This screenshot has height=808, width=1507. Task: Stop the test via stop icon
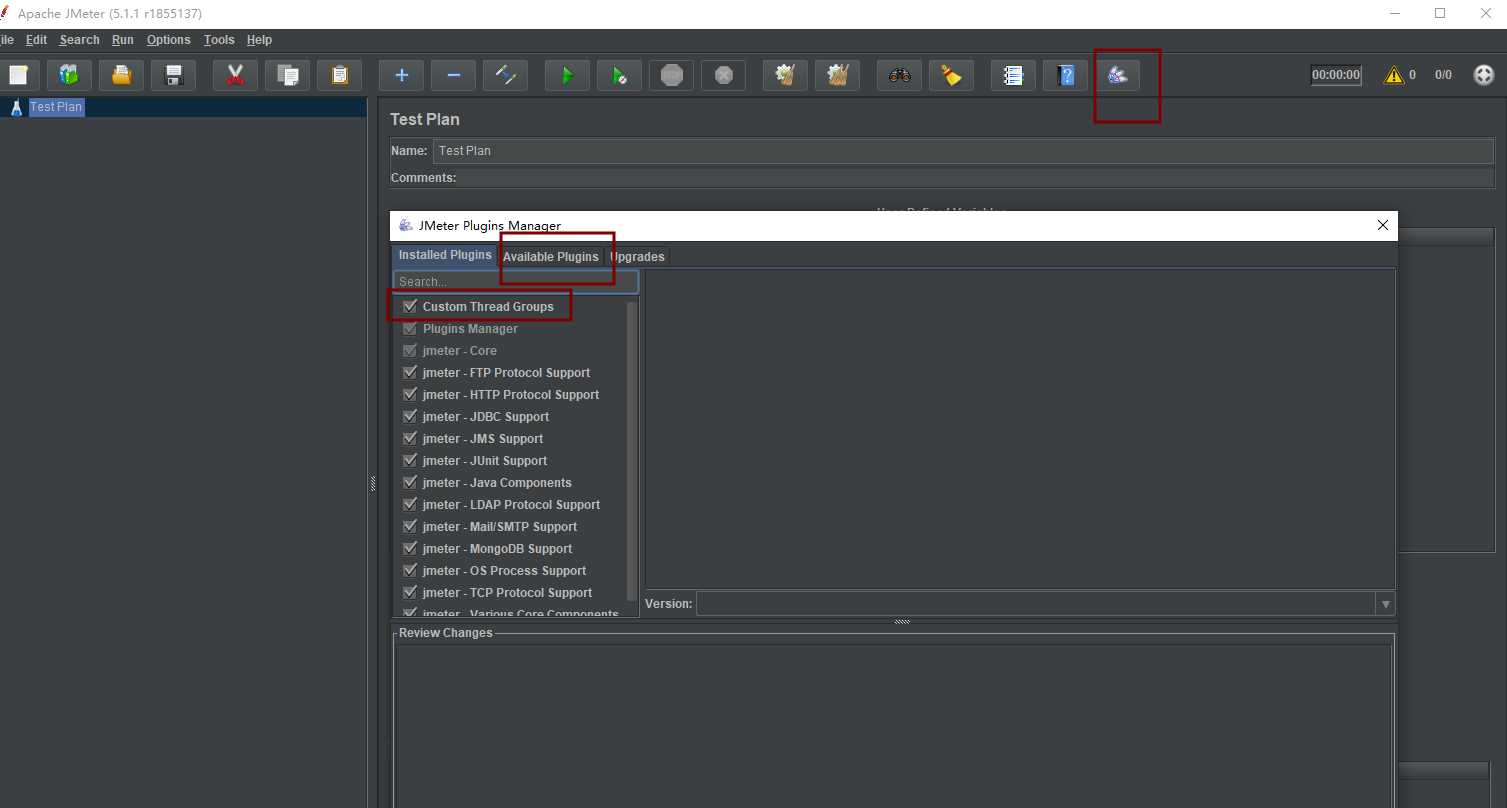671,75
